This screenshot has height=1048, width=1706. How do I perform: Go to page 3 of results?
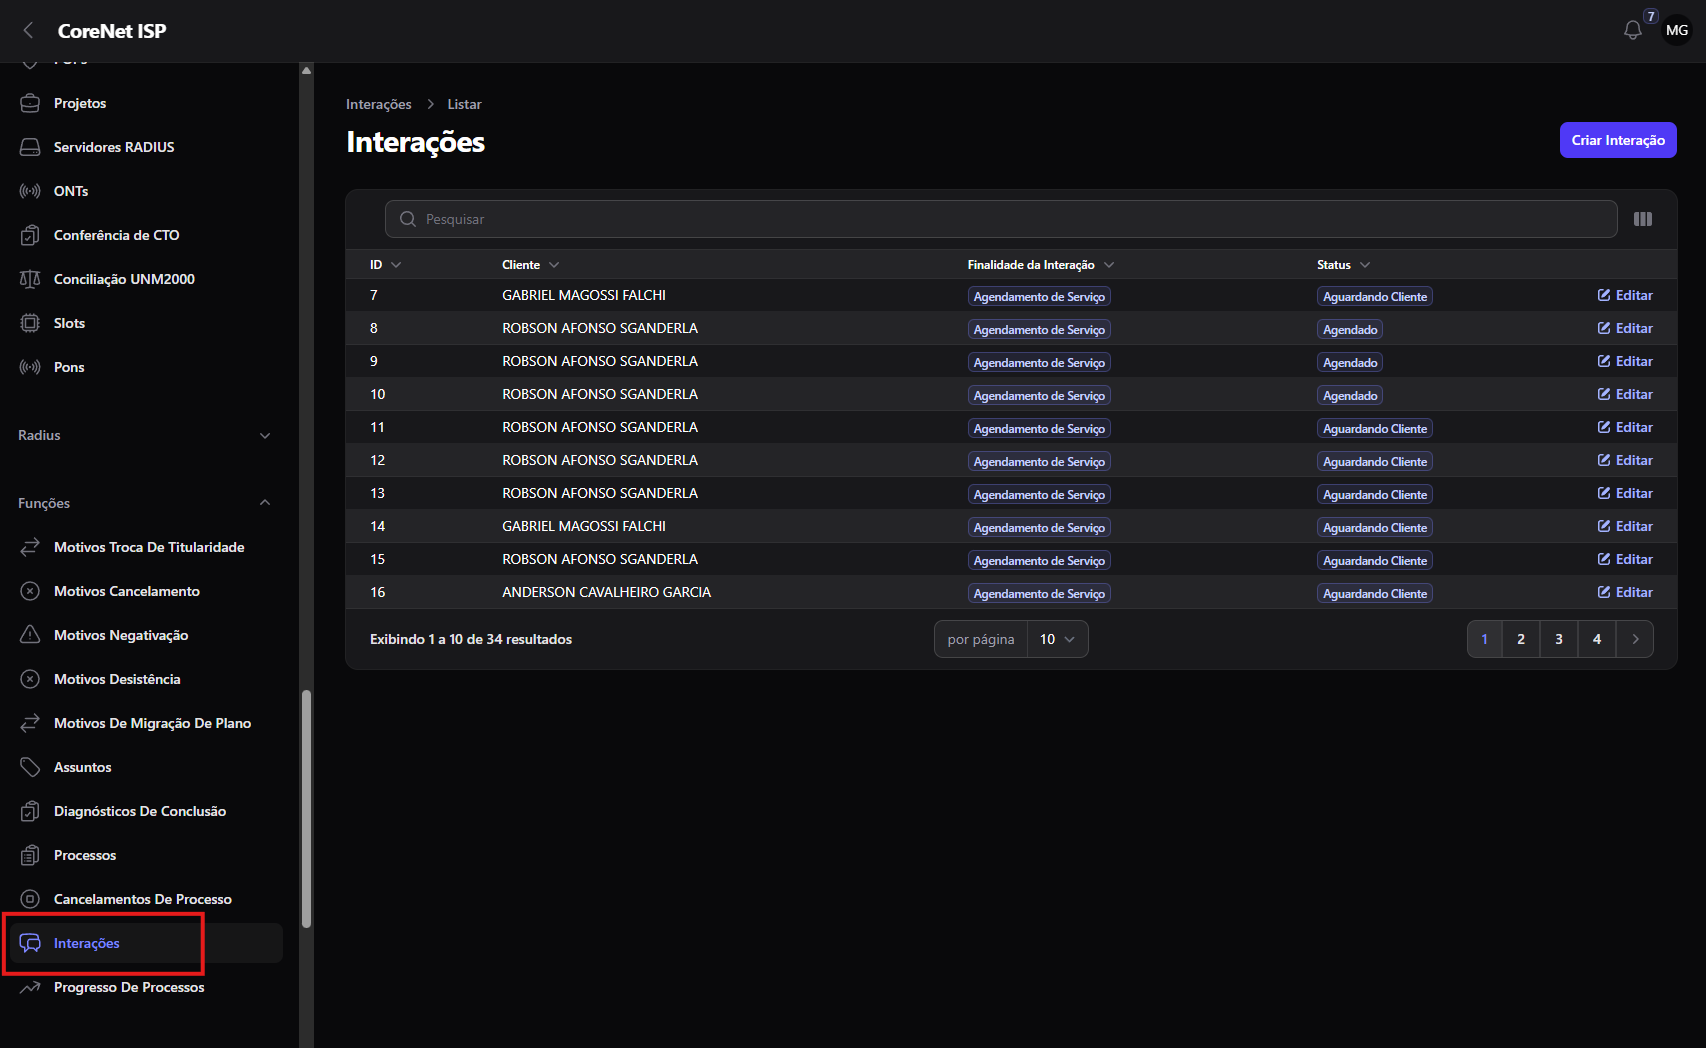[1559, 639]
